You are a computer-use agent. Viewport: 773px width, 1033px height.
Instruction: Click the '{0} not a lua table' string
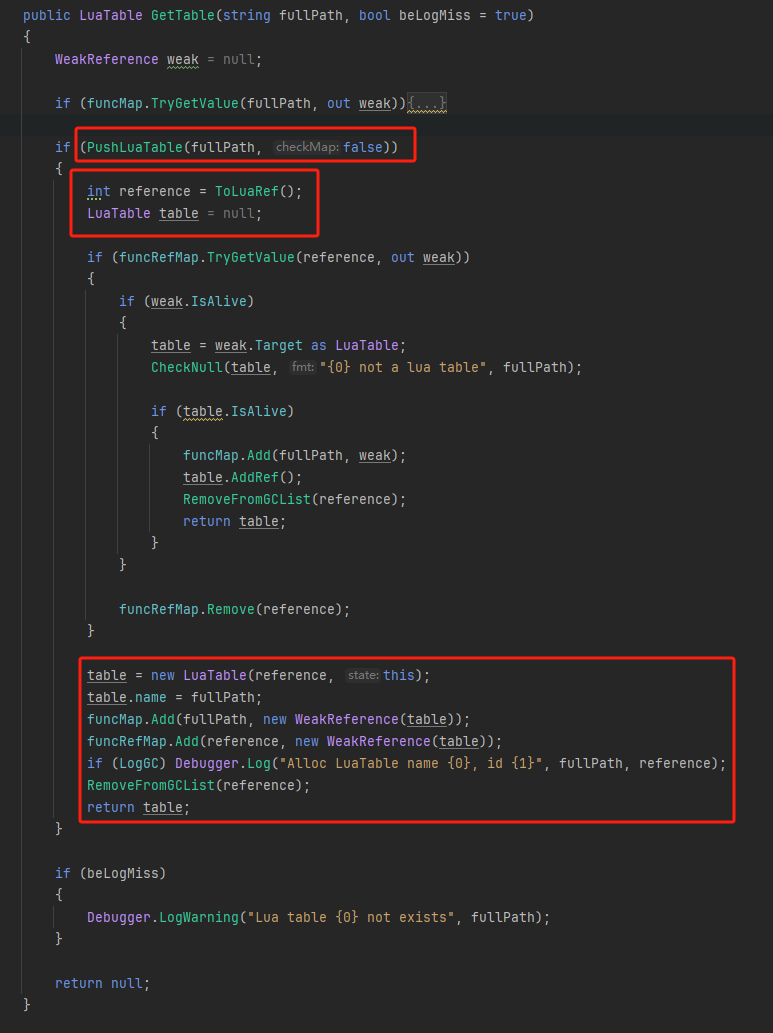point(405,367)
